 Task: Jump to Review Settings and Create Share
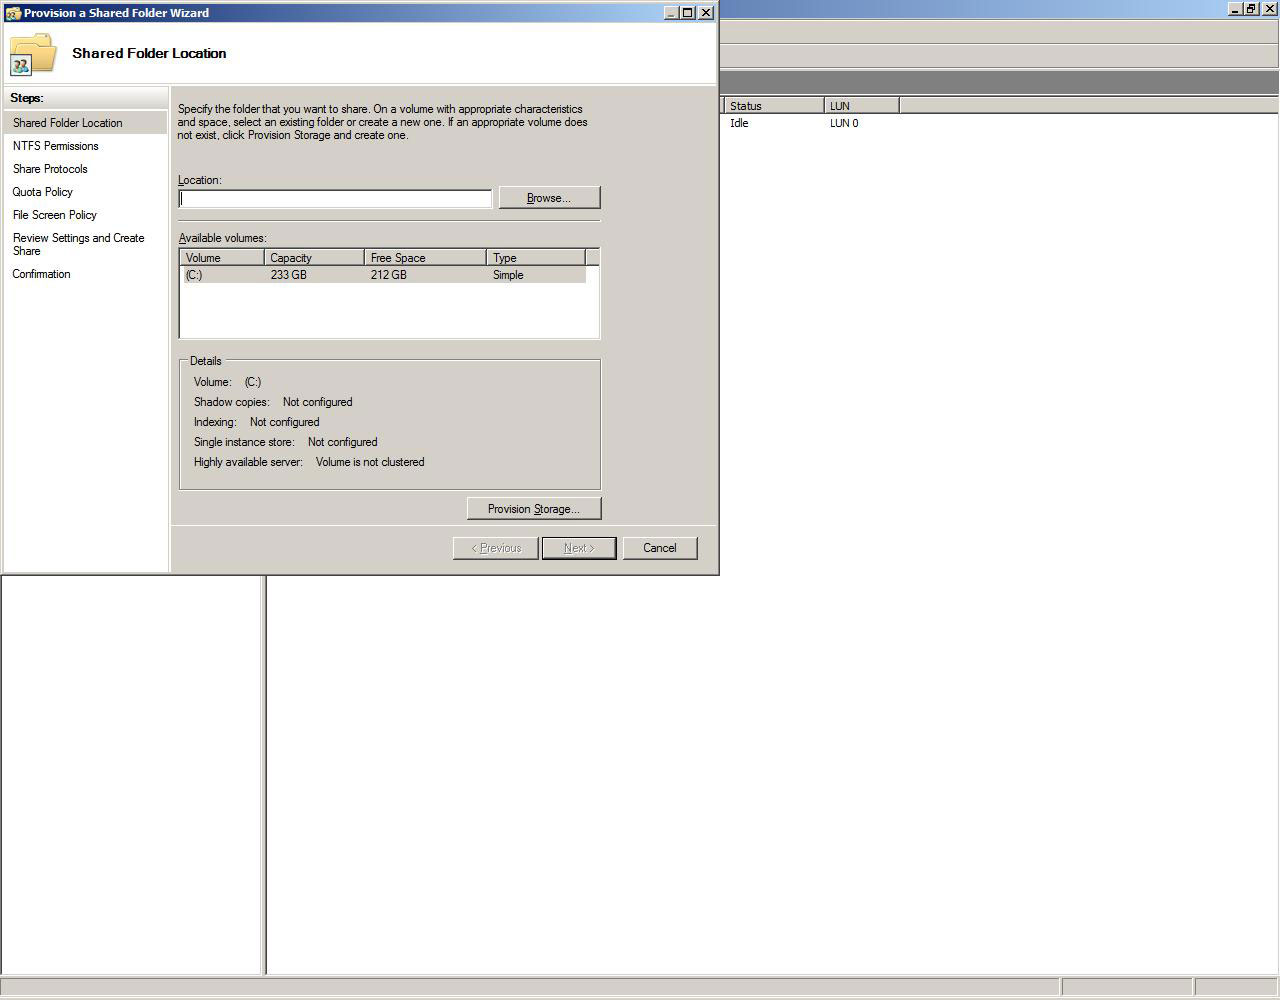tap(78, 244)
